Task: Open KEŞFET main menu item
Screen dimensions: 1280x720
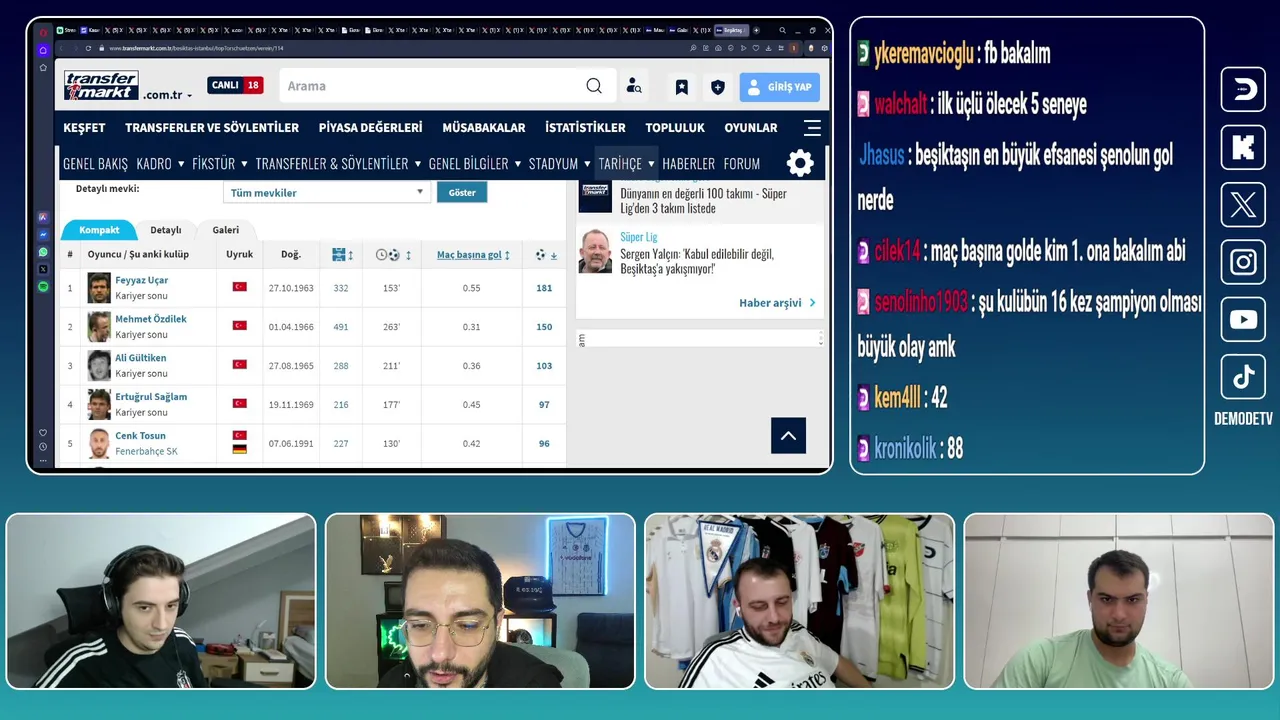Action: coord(84,128)
